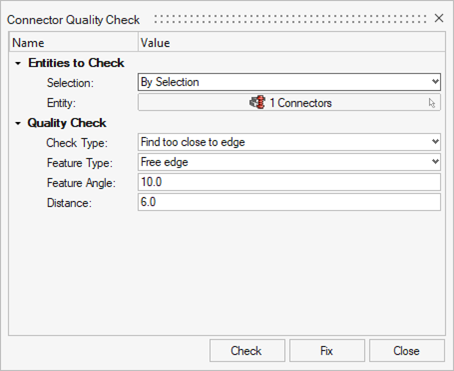Viewport: 454px width, 371px height.
Task: Click the Distance input field
Action: coord(289,202)
